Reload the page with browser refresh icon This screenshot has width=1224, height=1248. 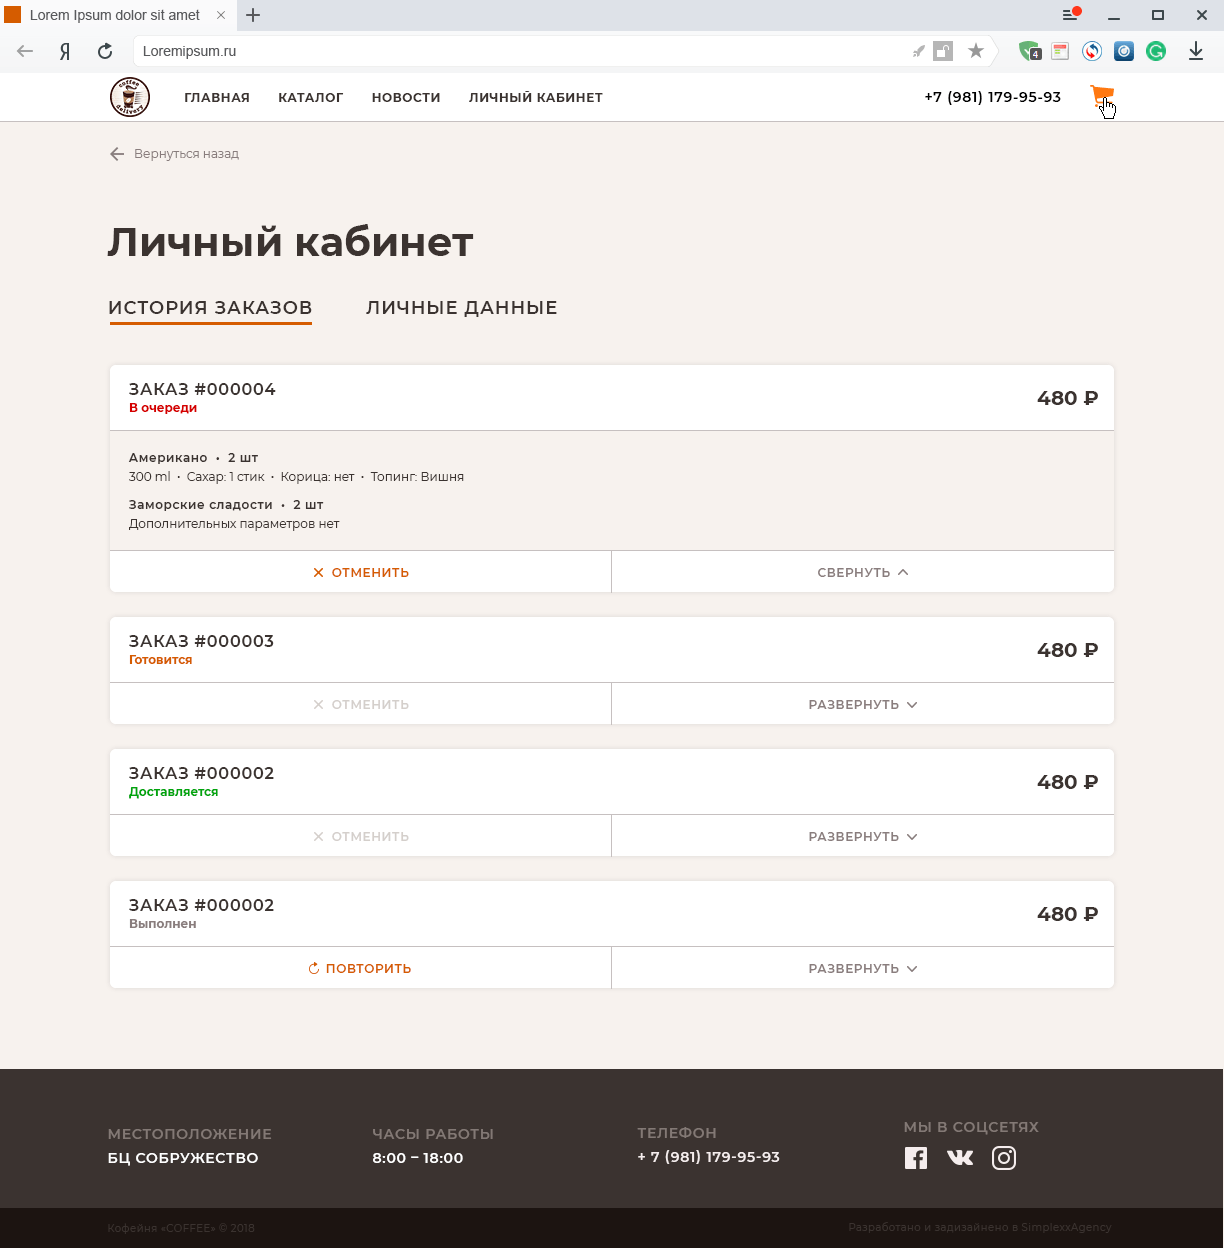pos(105,51)
